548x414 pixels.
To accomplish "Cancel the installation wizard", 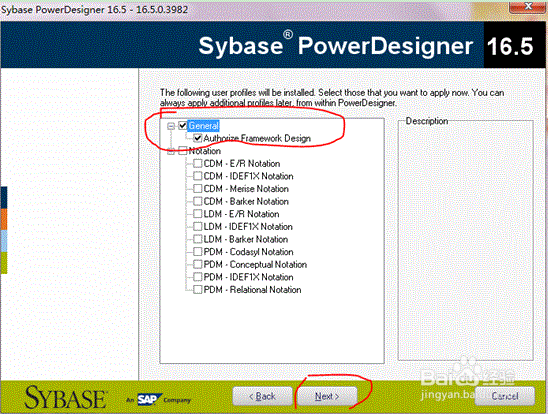I will coord(505,396).
